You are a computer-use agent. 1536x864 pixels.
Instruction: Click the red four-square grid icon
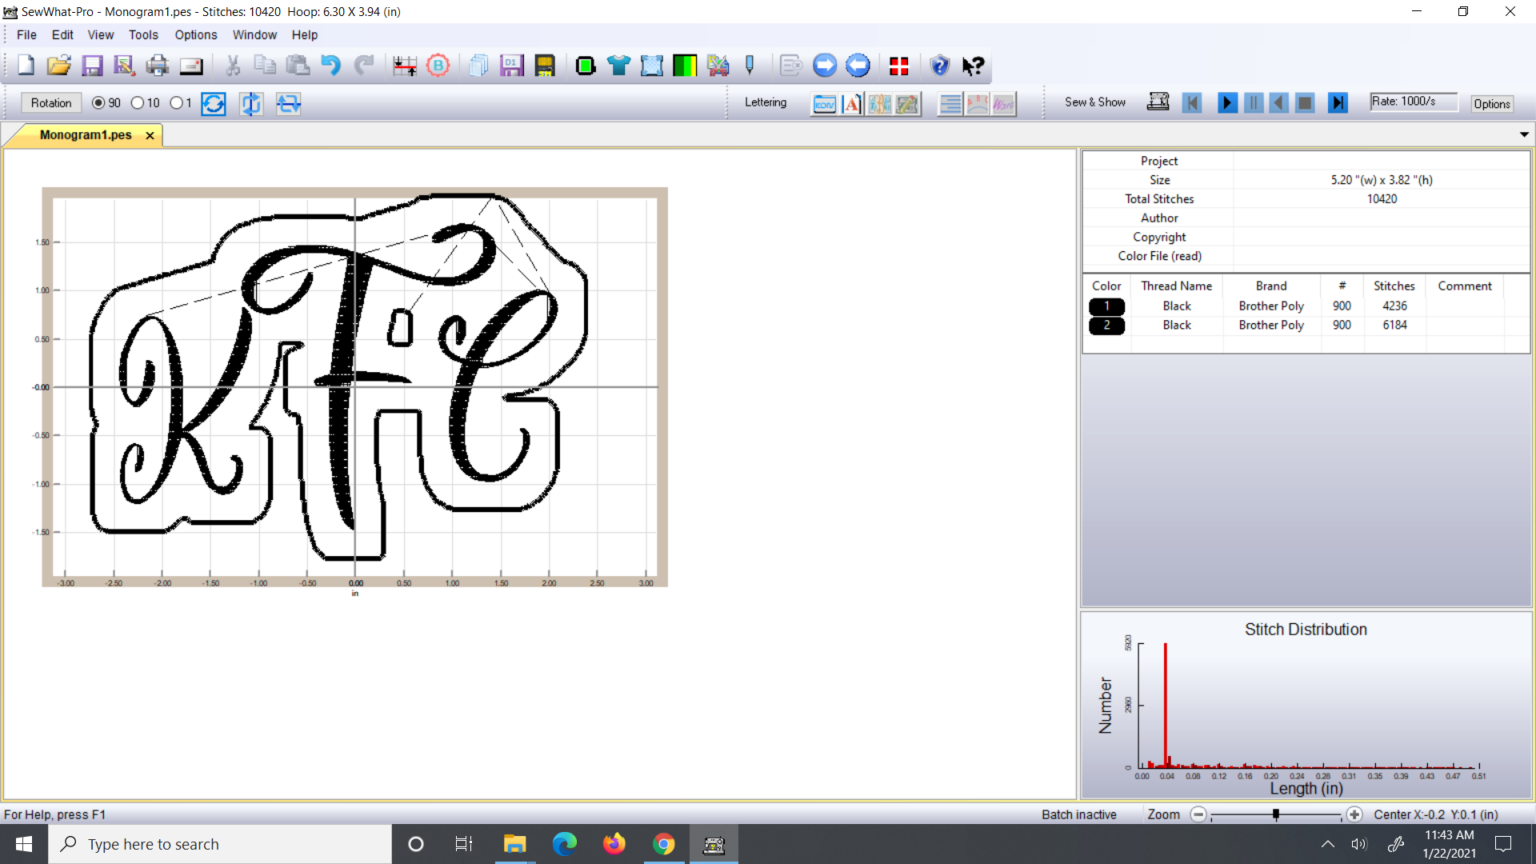click(899, 66)
